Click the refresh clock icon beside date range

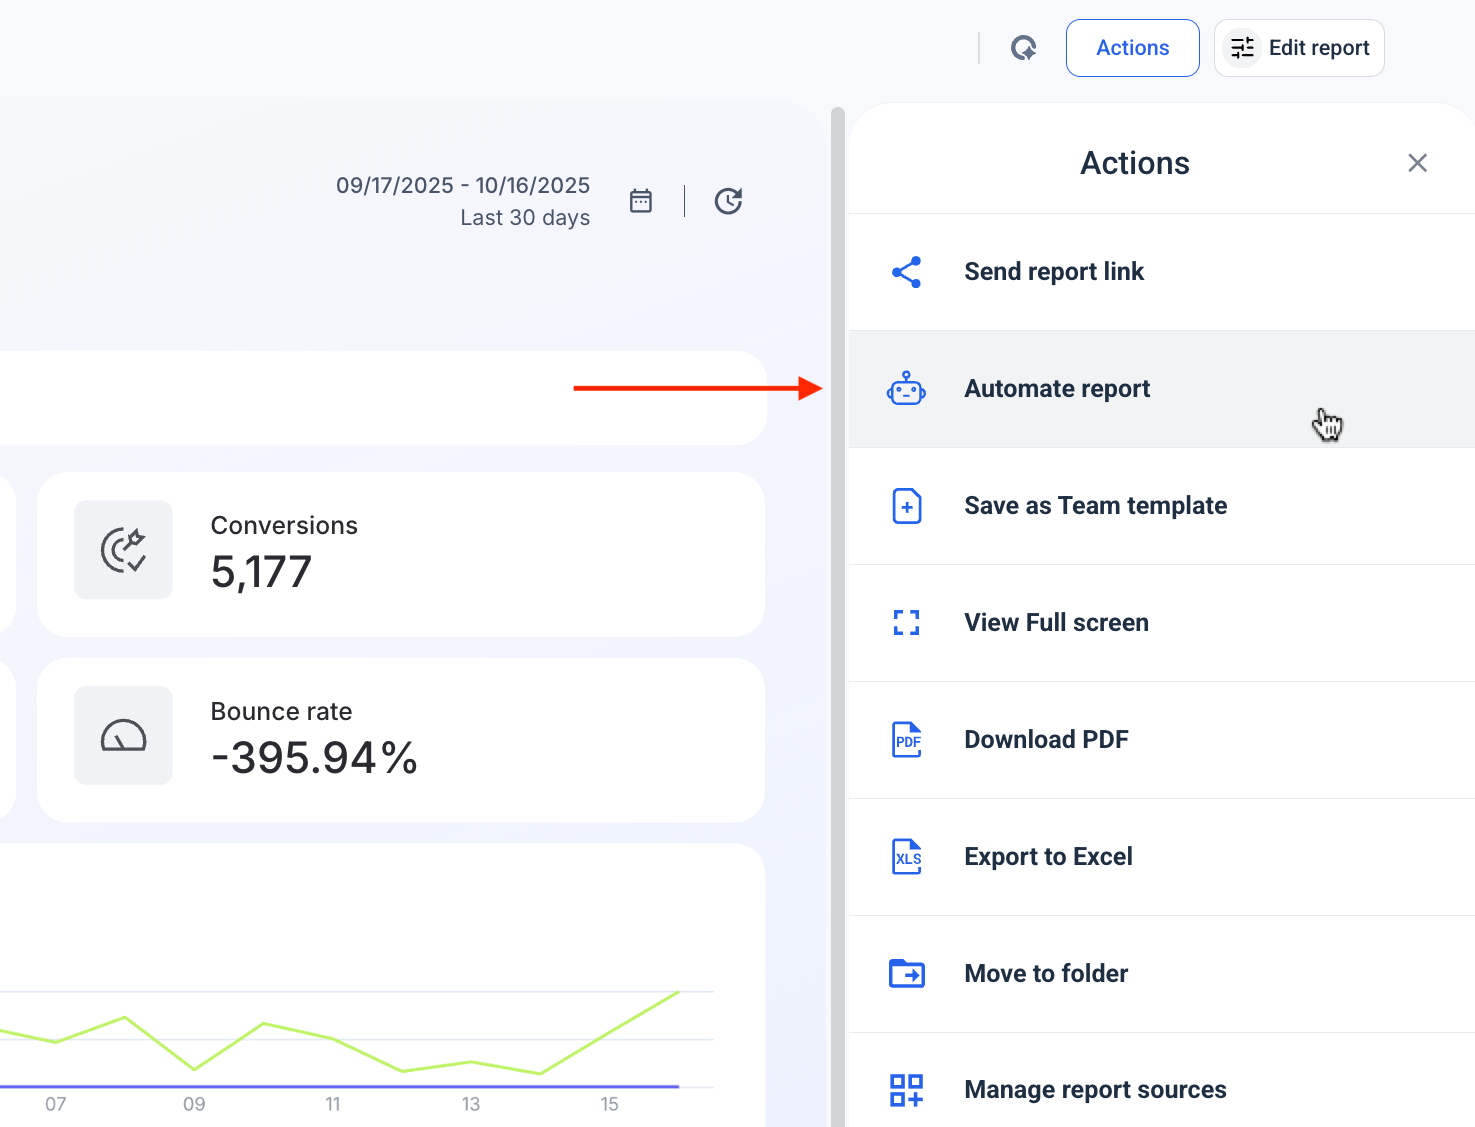click(x=728, y=201)
